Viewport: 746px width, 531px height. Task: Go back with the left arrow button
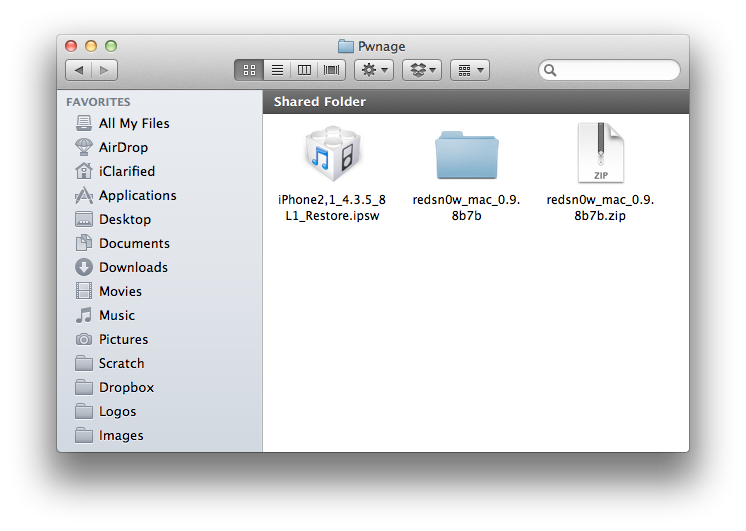click(79, 70)
